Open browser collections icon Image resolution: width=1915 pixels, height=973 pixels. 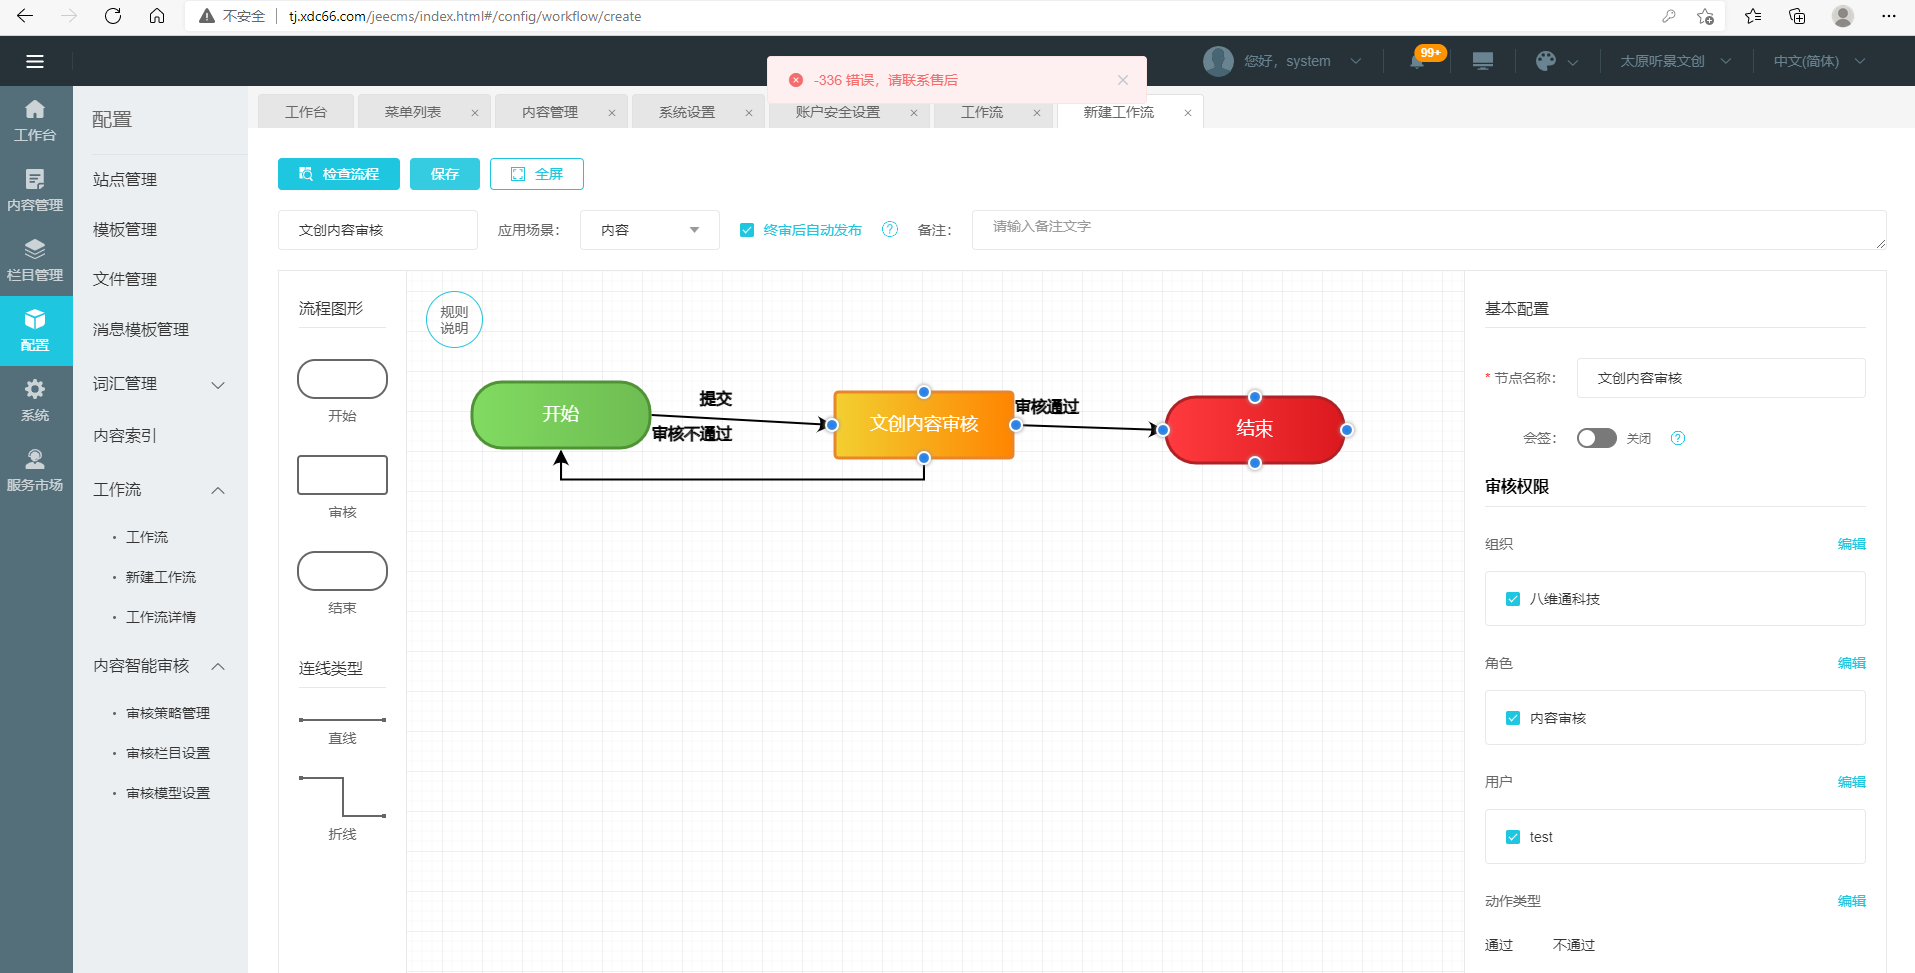[1797, 16]
